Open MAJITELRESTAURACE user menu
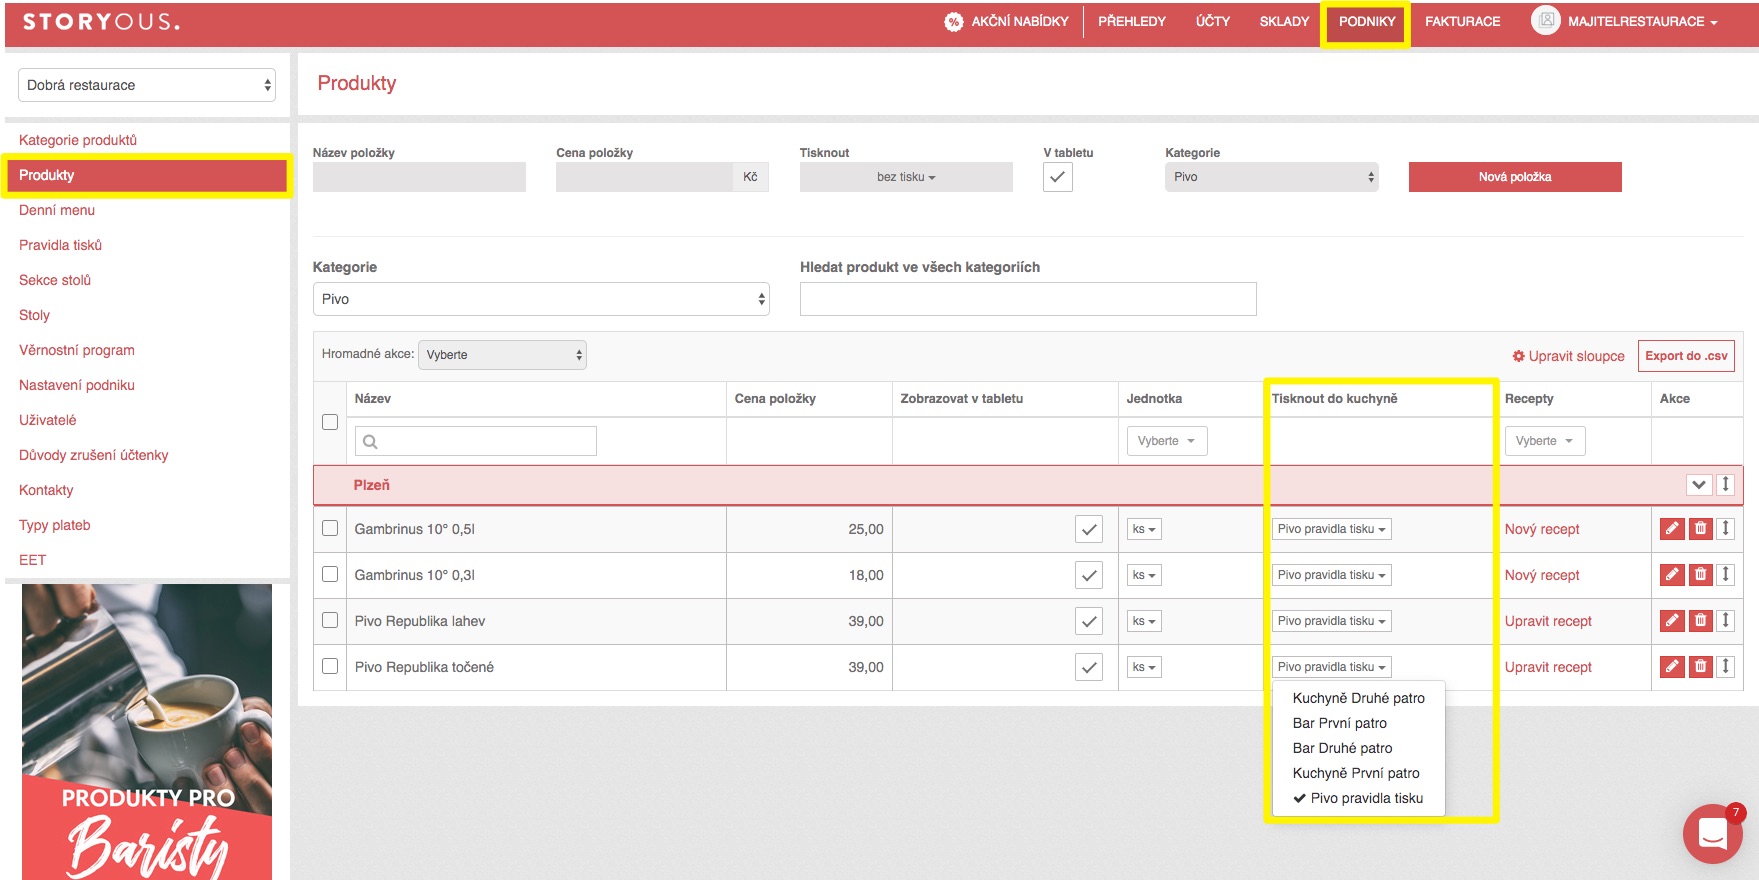The width and height of the screenshot is (1759, 880). [1642, 21]
